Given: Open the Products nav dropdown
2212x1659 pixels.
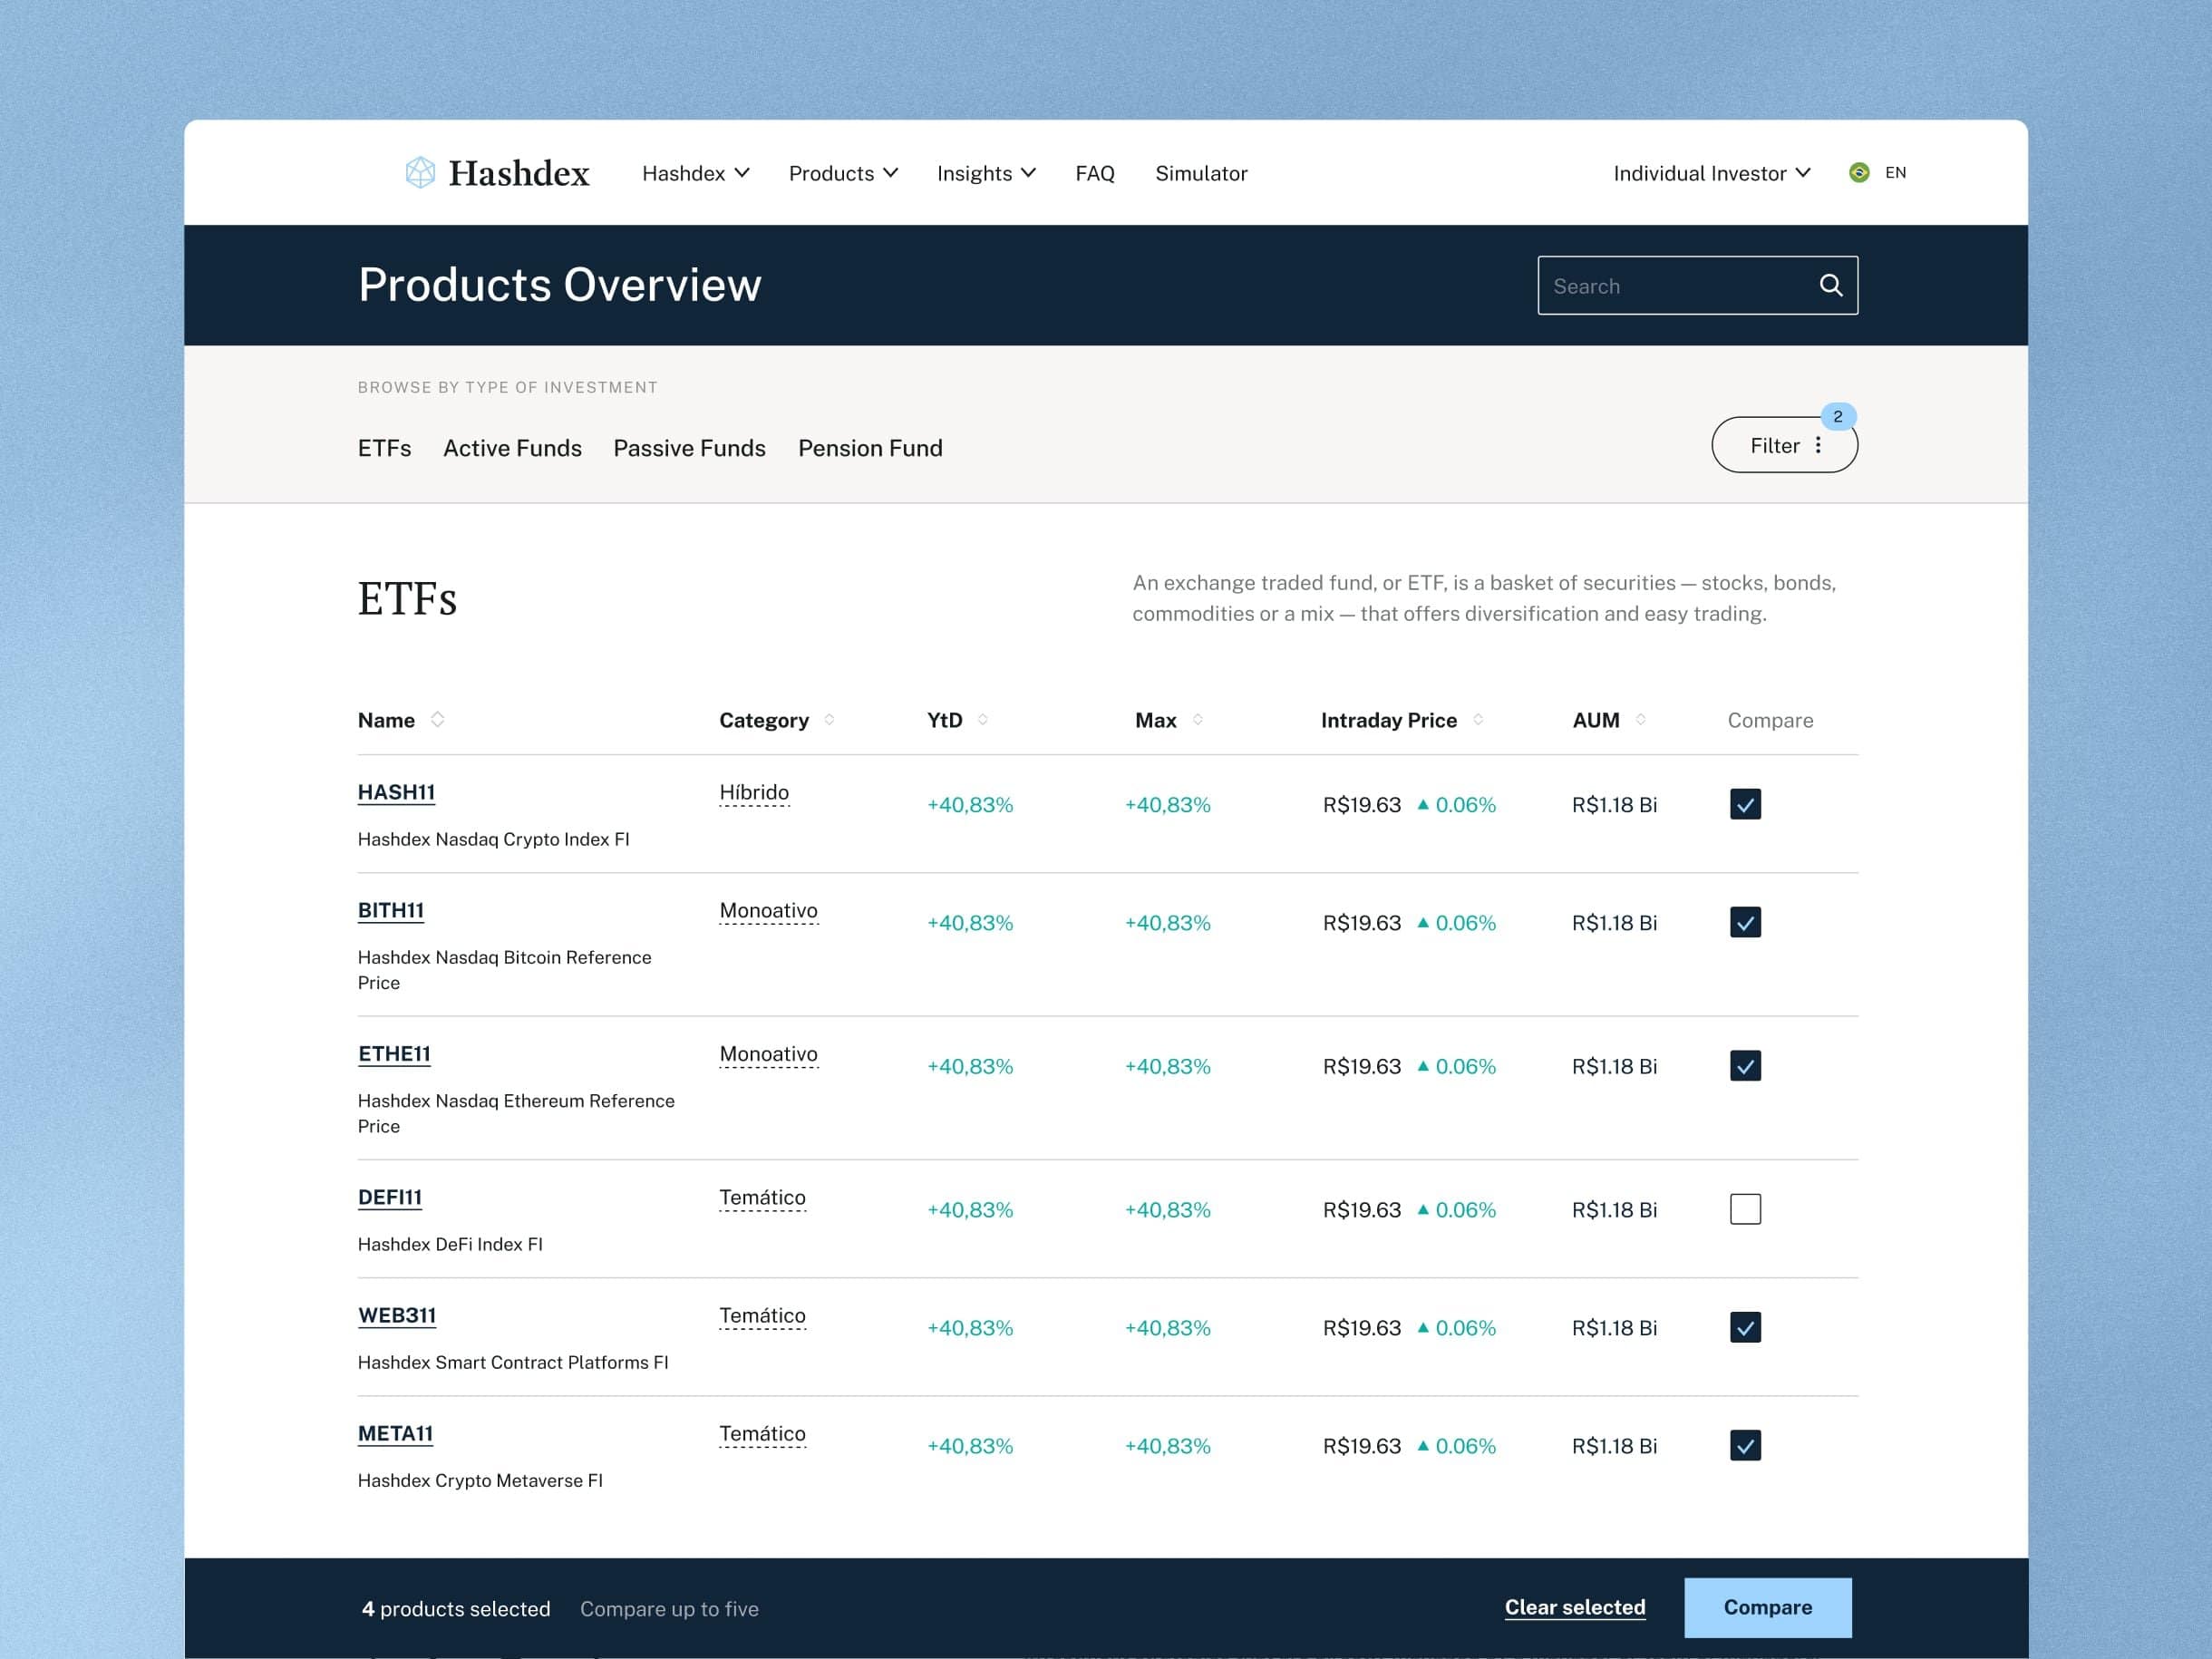Looking at the screenshot, I should (x=843, y=174).
